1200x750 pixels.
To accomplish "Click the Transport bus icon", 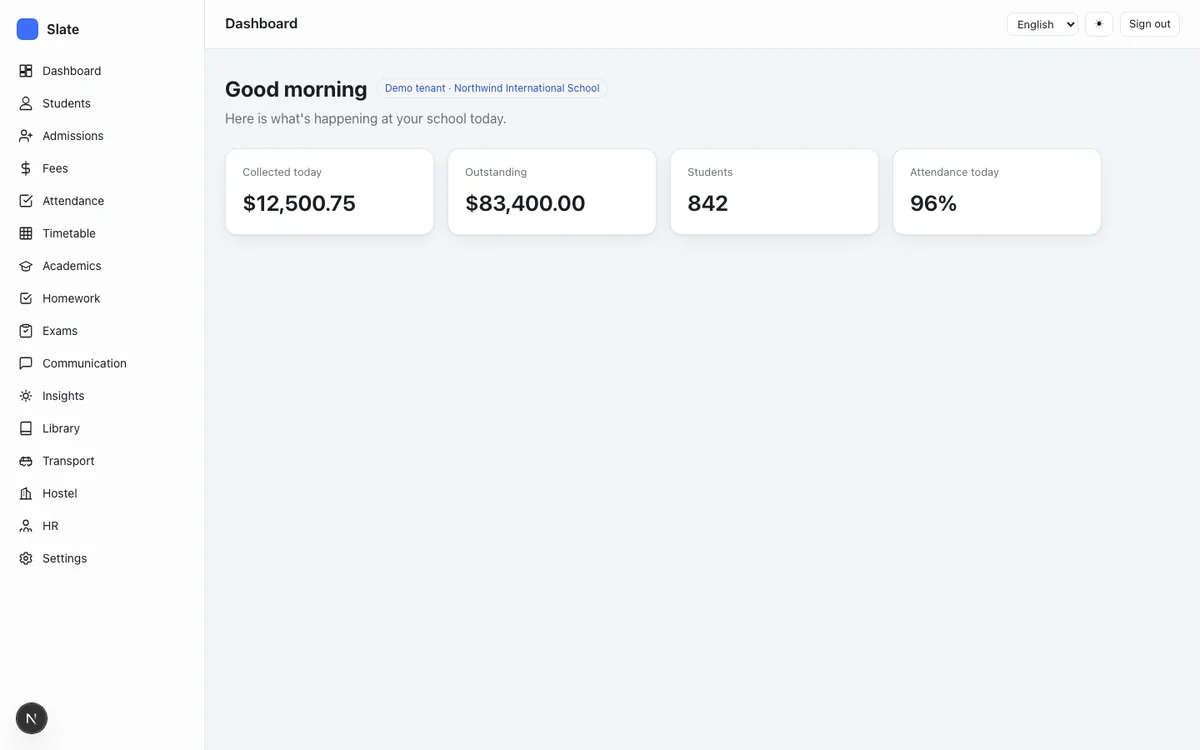I will tap(26, 461).
